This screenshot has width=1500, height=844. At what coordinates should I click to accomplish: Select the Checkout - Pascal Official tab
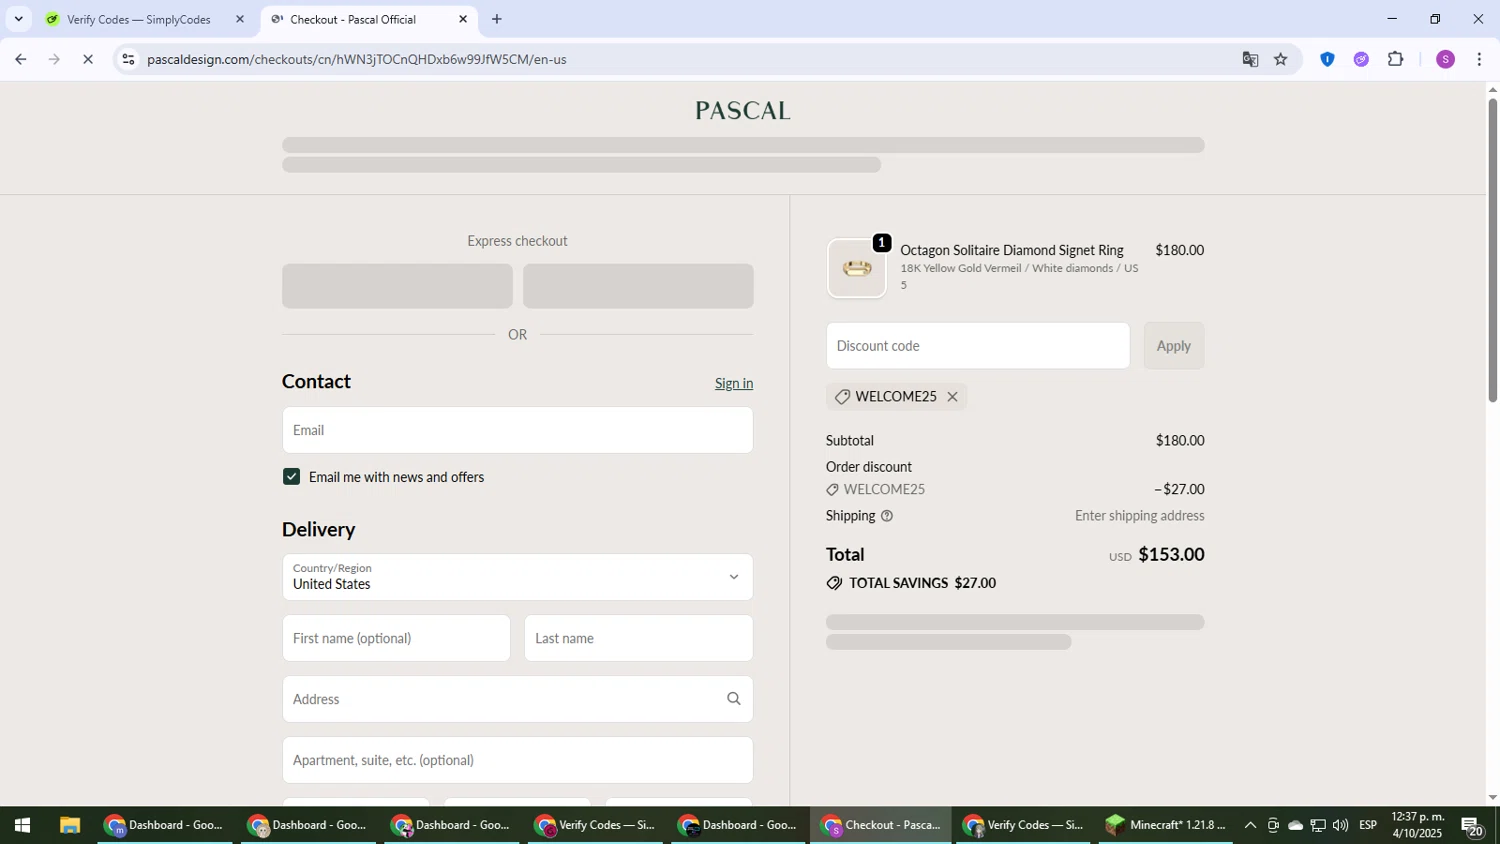pyautogui.click(x=368, y=19)
